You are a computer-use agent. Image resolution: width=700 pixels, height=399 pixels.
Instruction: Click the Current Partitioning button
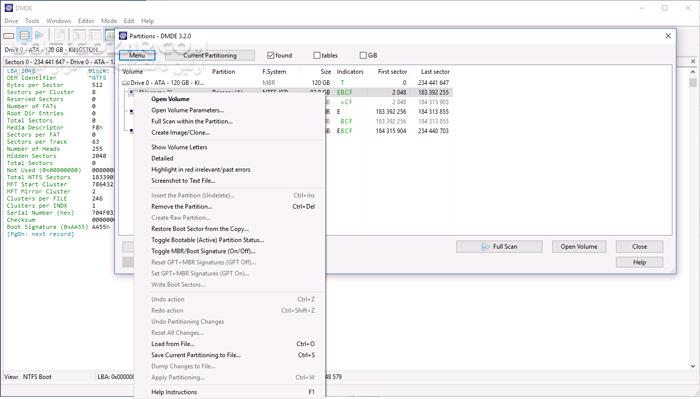210,55
